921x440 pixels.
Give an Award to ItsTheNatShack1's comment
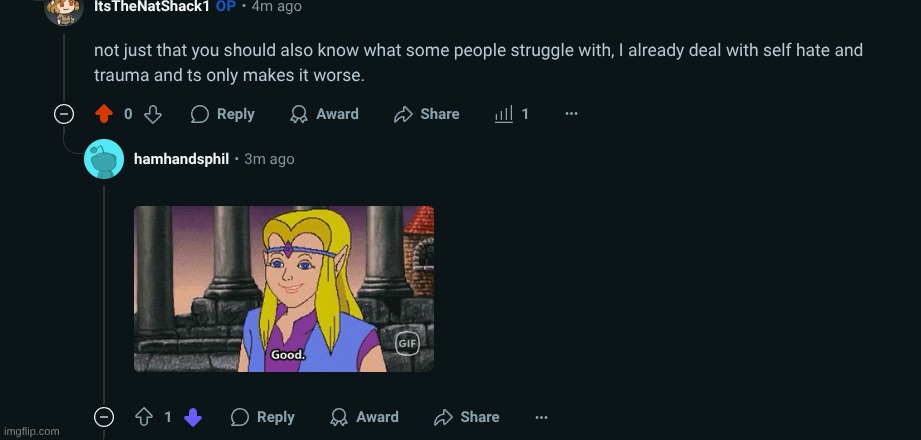pos(324,114)
